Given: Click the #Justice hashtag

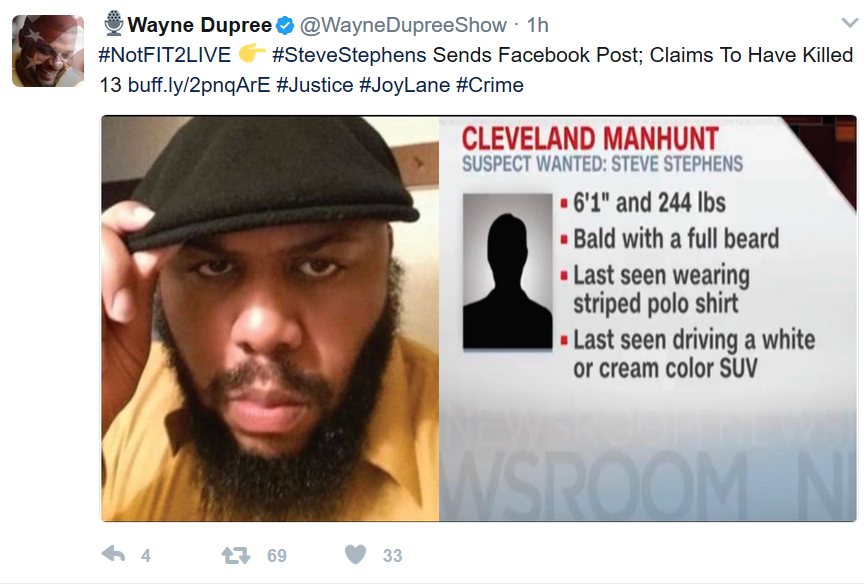Looking at the screenshot, I should click(315, 85).
